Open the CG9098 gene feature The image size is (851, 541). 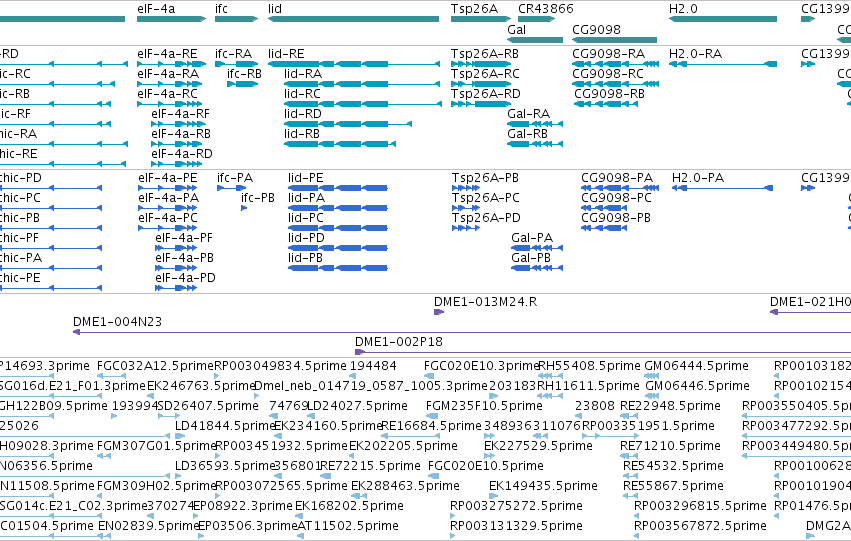click(614, 40)
